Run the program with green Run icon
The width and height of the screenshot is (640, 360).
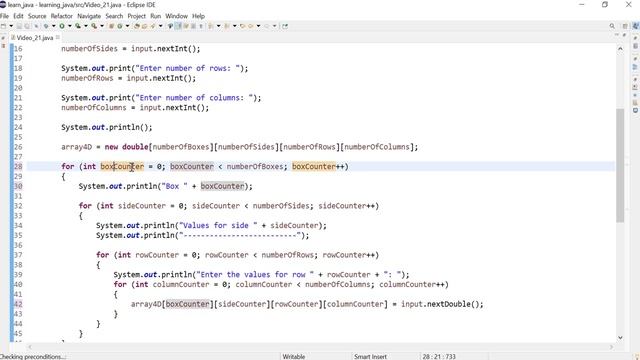tap(62, 26)
